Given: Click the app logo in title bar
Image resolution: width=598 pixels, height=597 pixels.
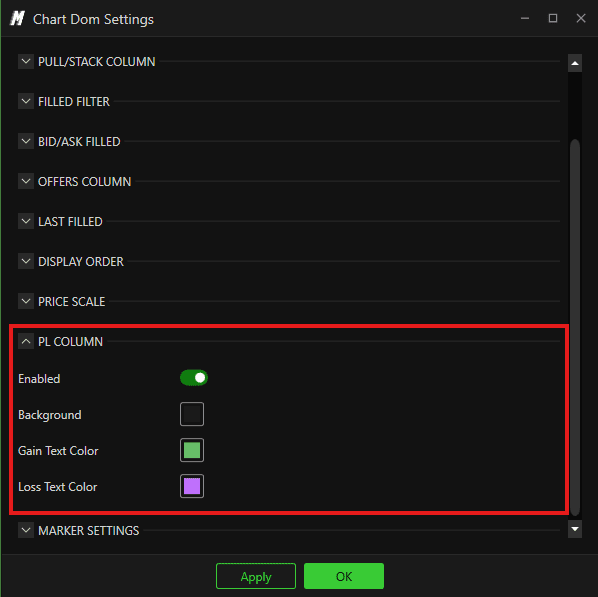Looking at the screenshot, I should click(x=17, y=18).
